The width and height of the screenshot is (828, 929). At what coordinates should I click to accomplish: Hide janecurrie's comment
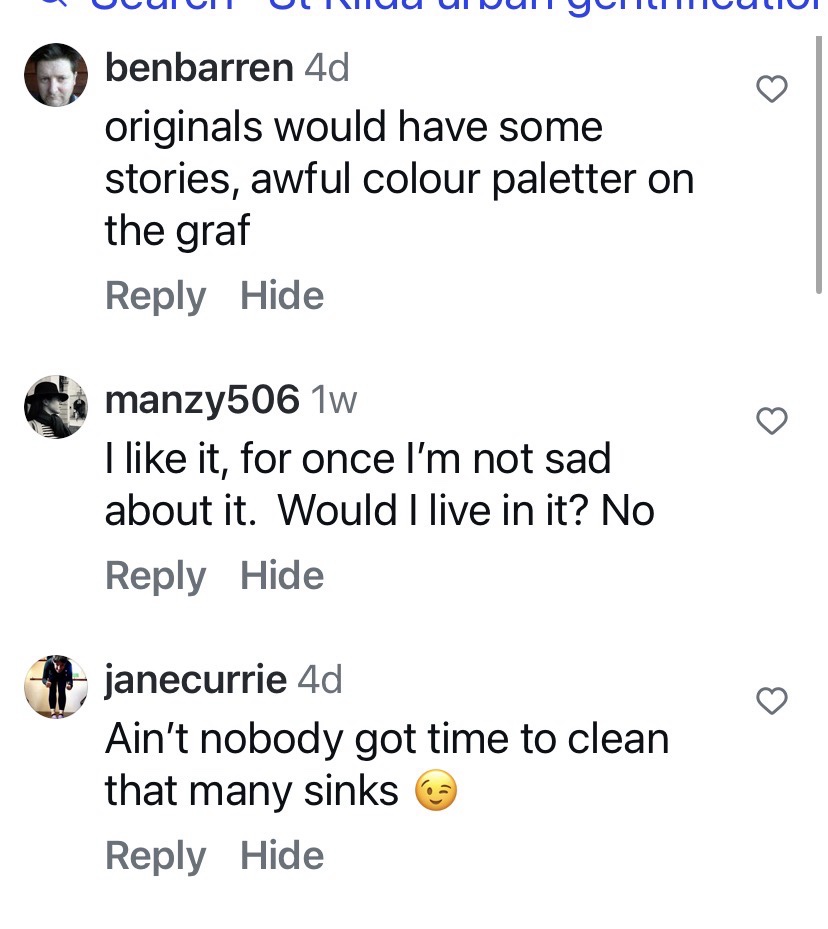tap(282, 856)
